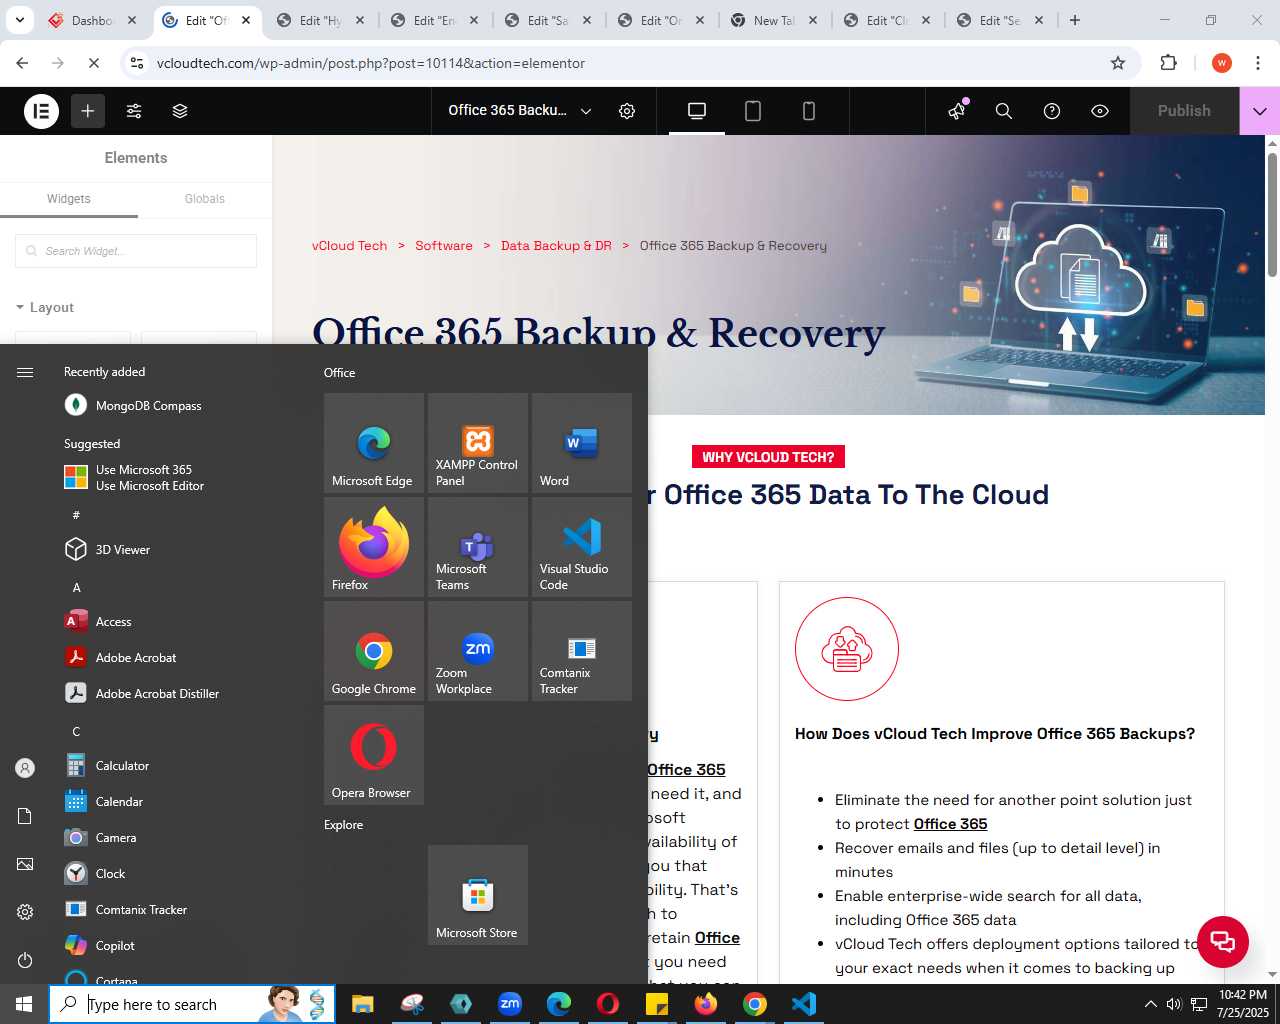Screen dimensions: 1280x1024
Task: Open the Comtanix Tracker tile
Action: (582, 651)
